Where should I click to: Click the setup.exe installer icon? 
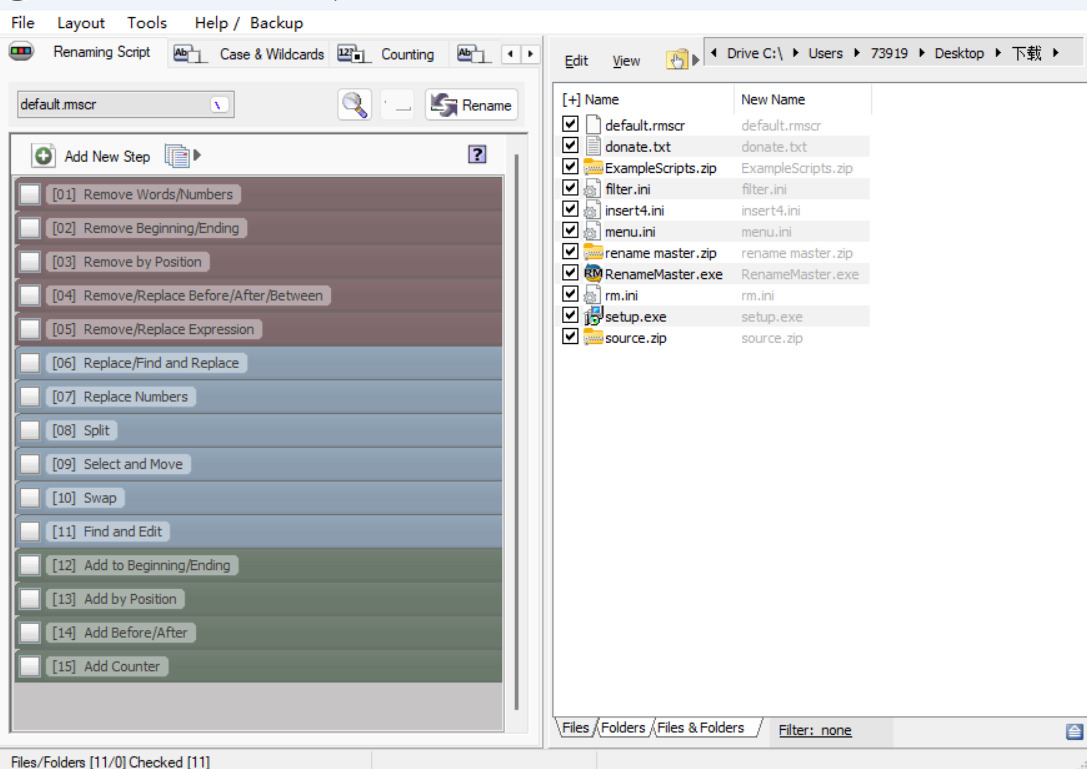pyautogui.click(x=593, y=316)
